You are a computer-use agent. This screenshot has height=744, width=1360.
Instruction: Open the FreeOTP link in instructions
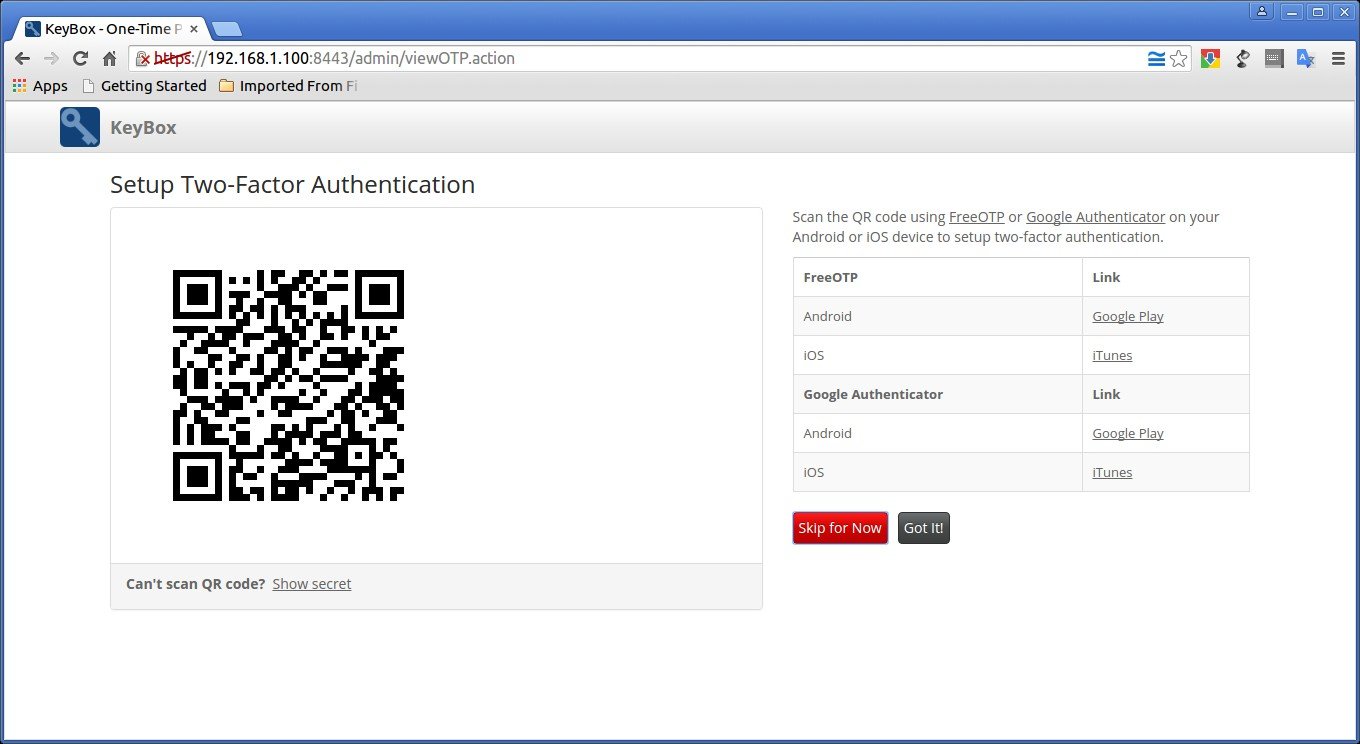point(976,217)
